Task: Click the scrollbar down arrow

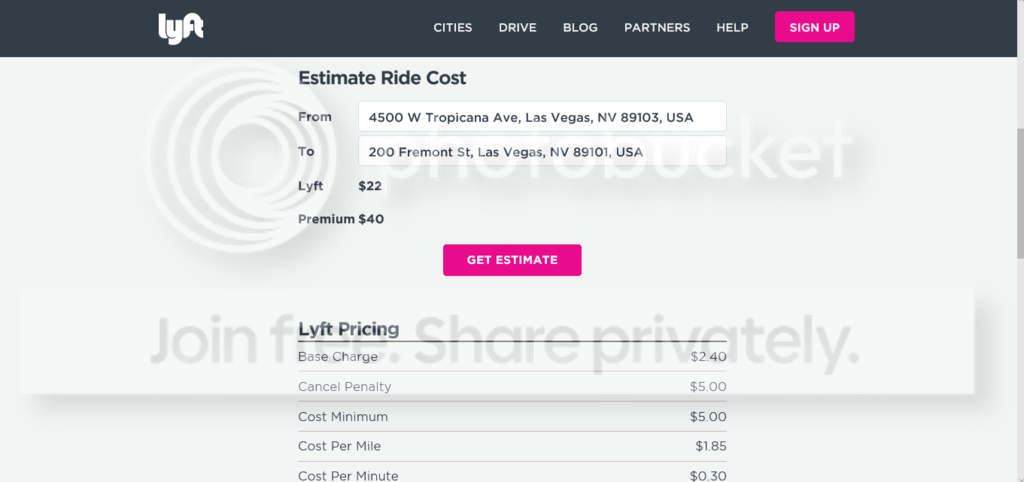Action: [1017, 475]
